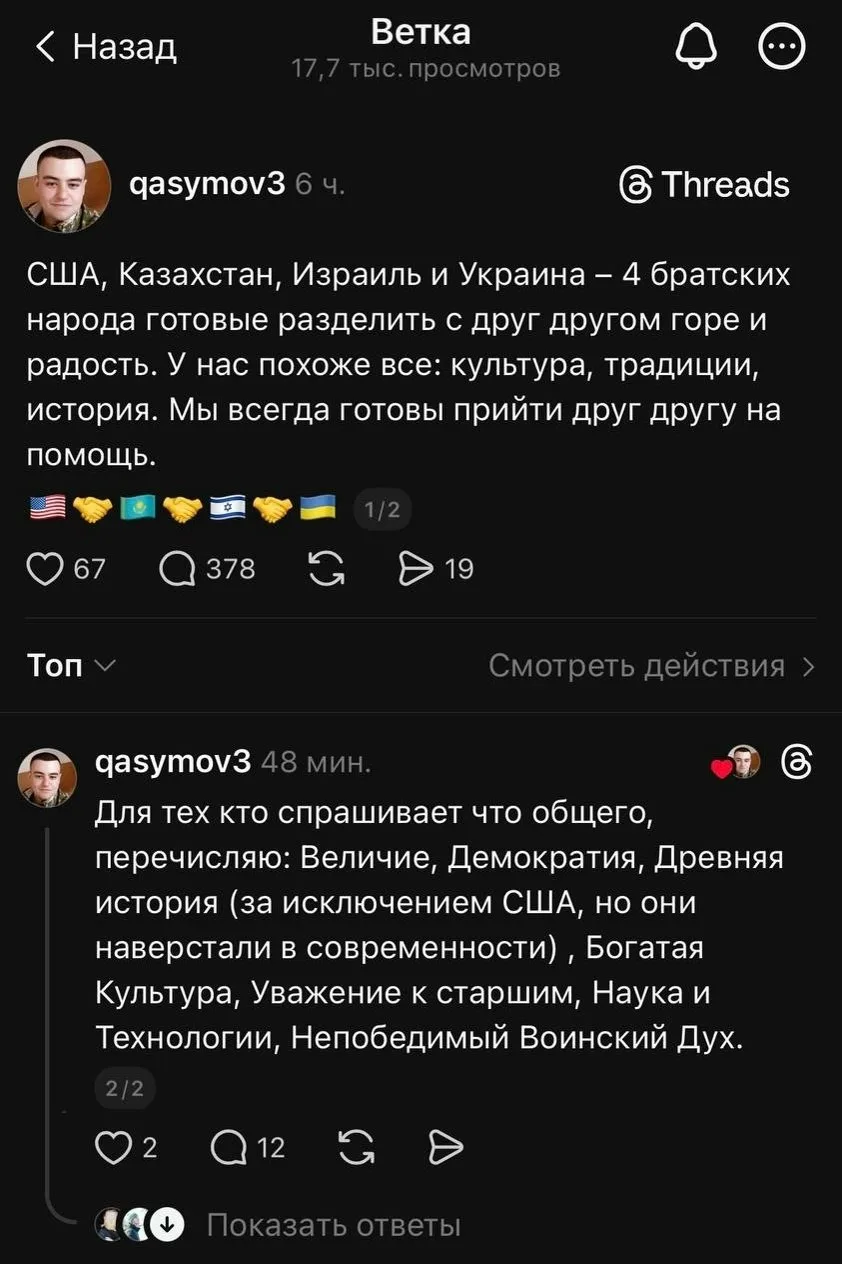Like the main post with 67 likes

(x=43, y=569)
